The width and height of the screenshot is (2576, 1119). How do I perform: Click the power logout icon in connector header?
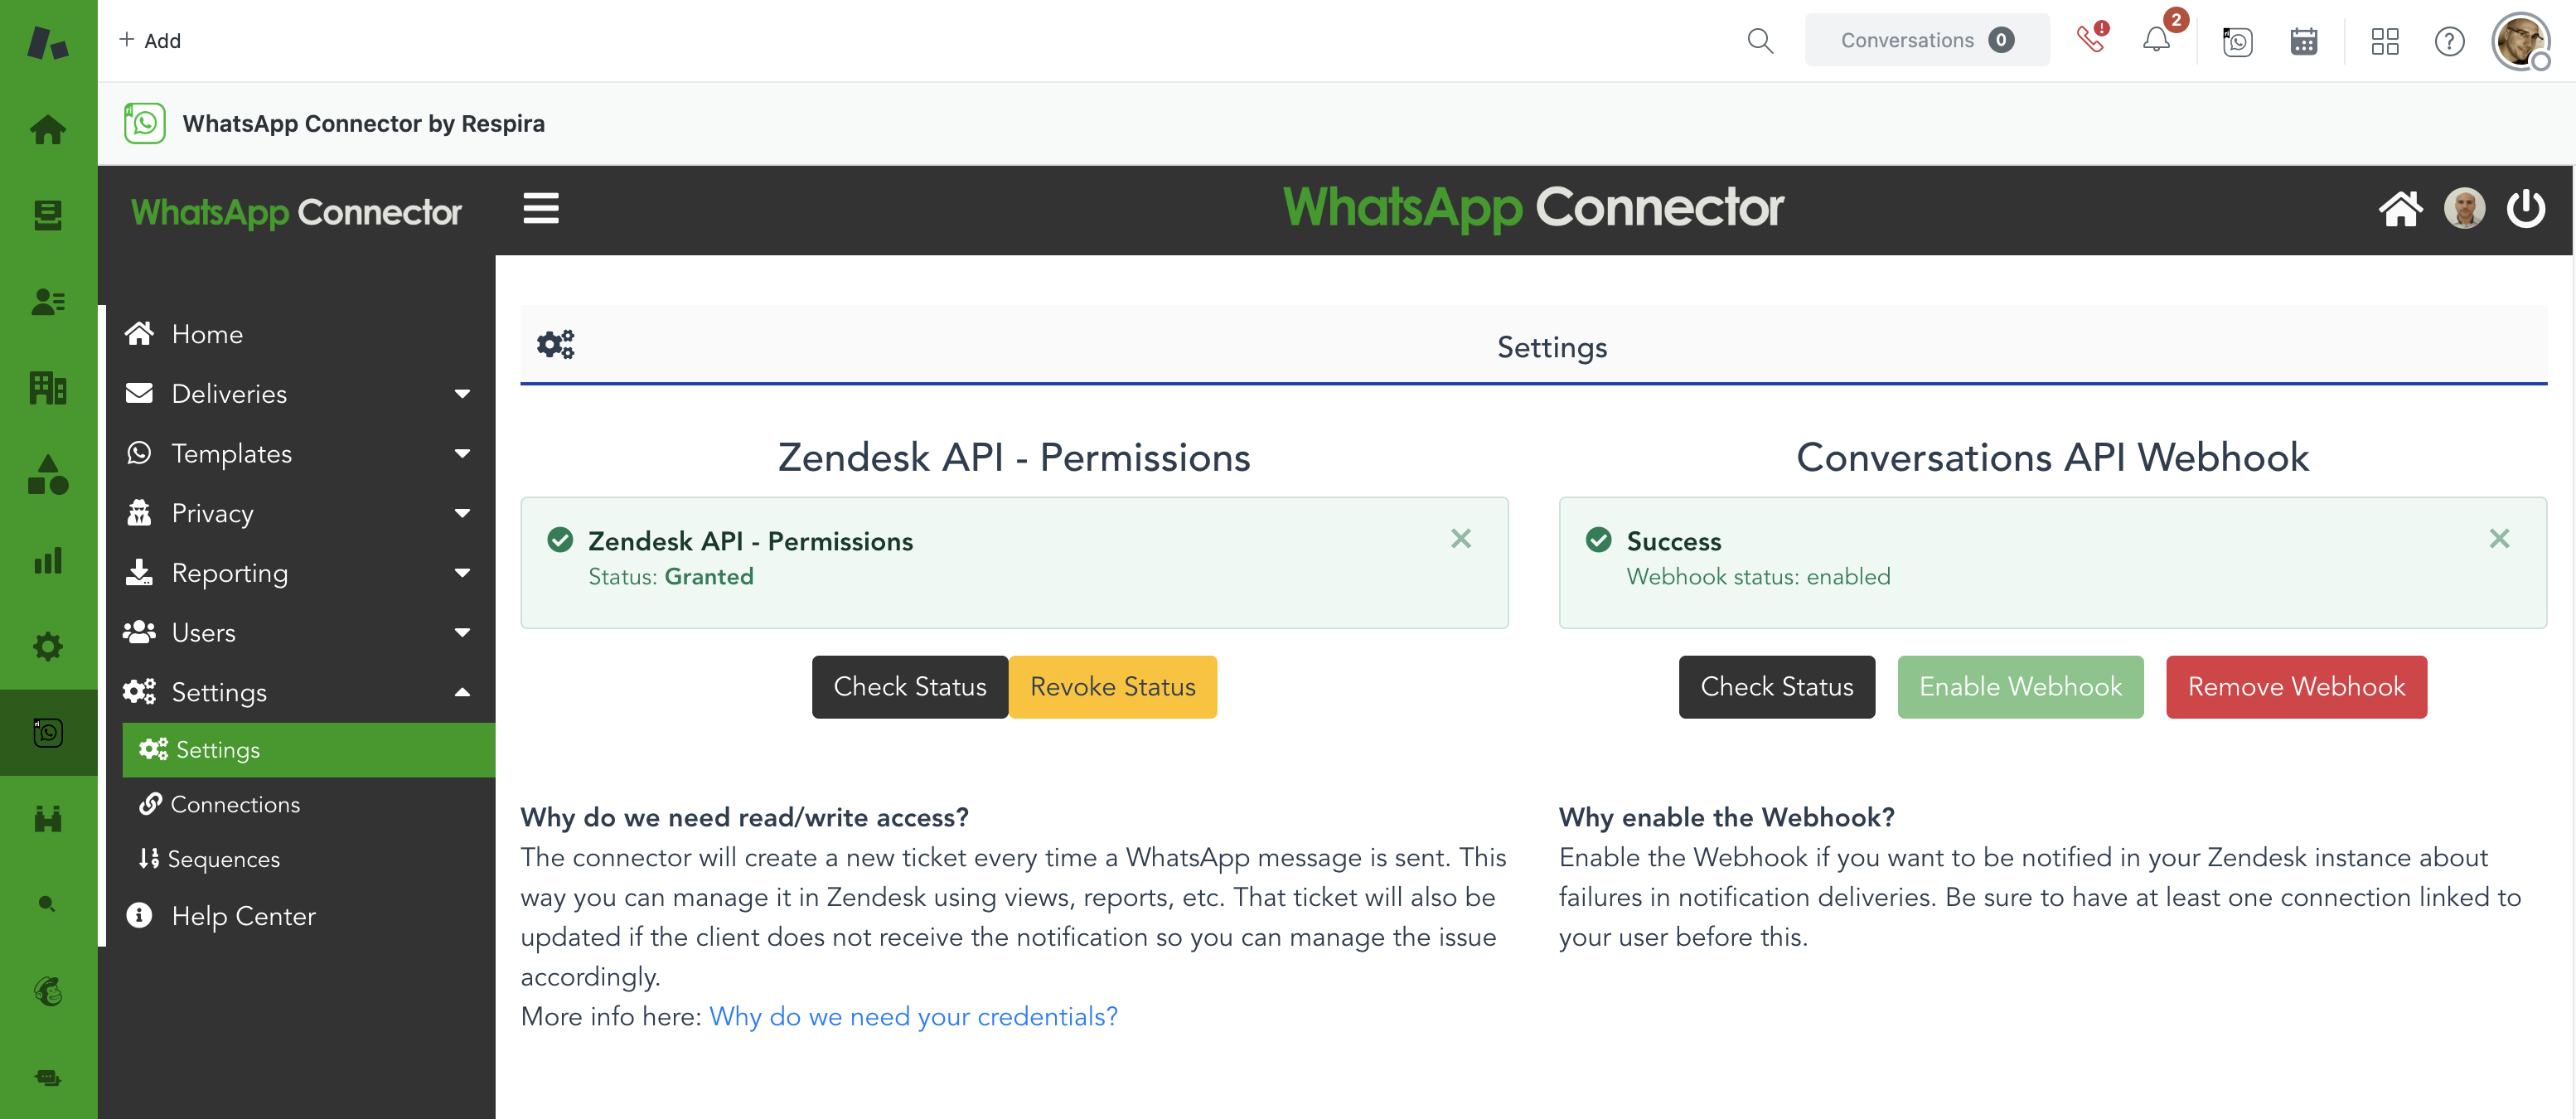click(x=2527, y=208)
